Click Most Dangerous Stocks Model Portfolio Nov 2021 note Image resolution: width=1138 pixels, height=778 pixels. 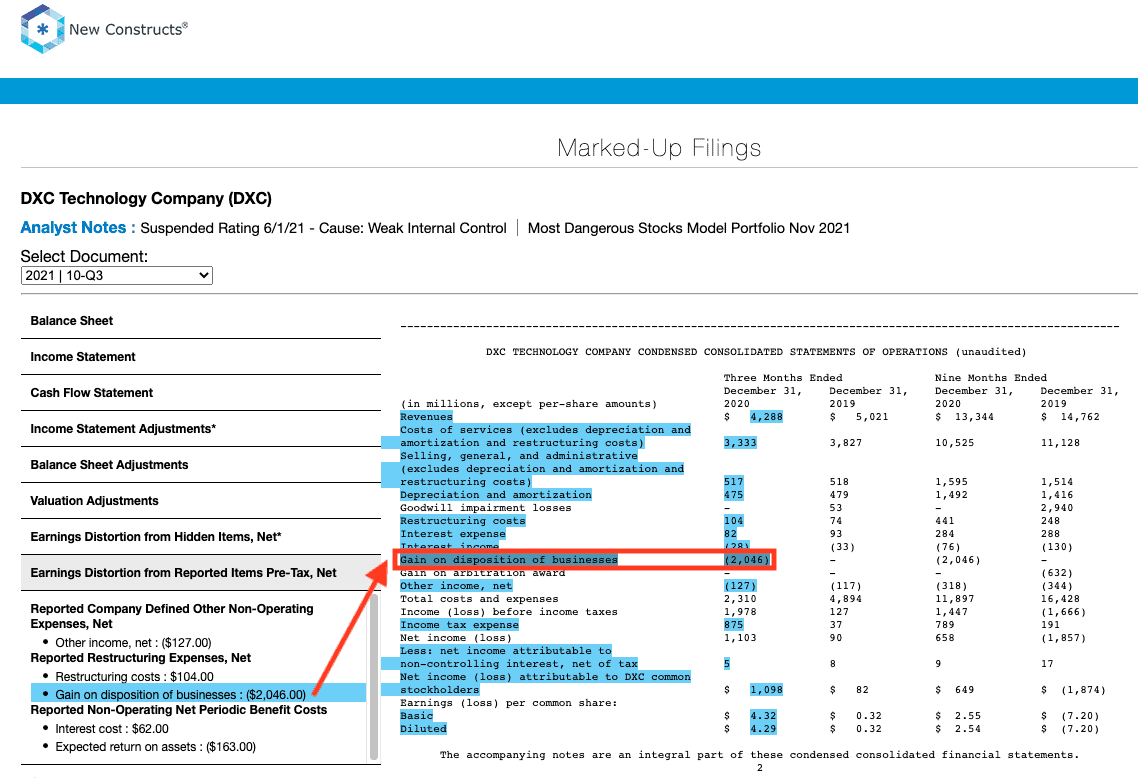pos(689,228)
